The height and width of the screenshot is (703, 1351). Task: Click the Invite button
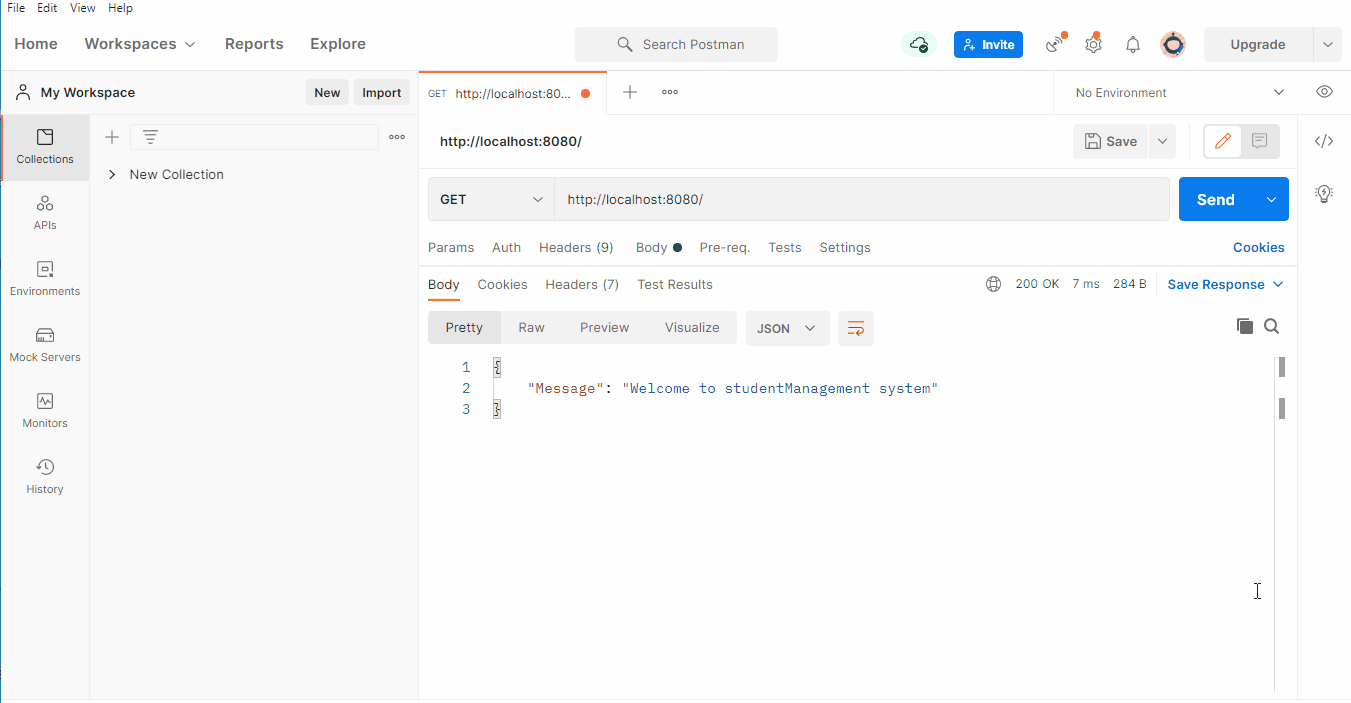click(x=988, y=44)
